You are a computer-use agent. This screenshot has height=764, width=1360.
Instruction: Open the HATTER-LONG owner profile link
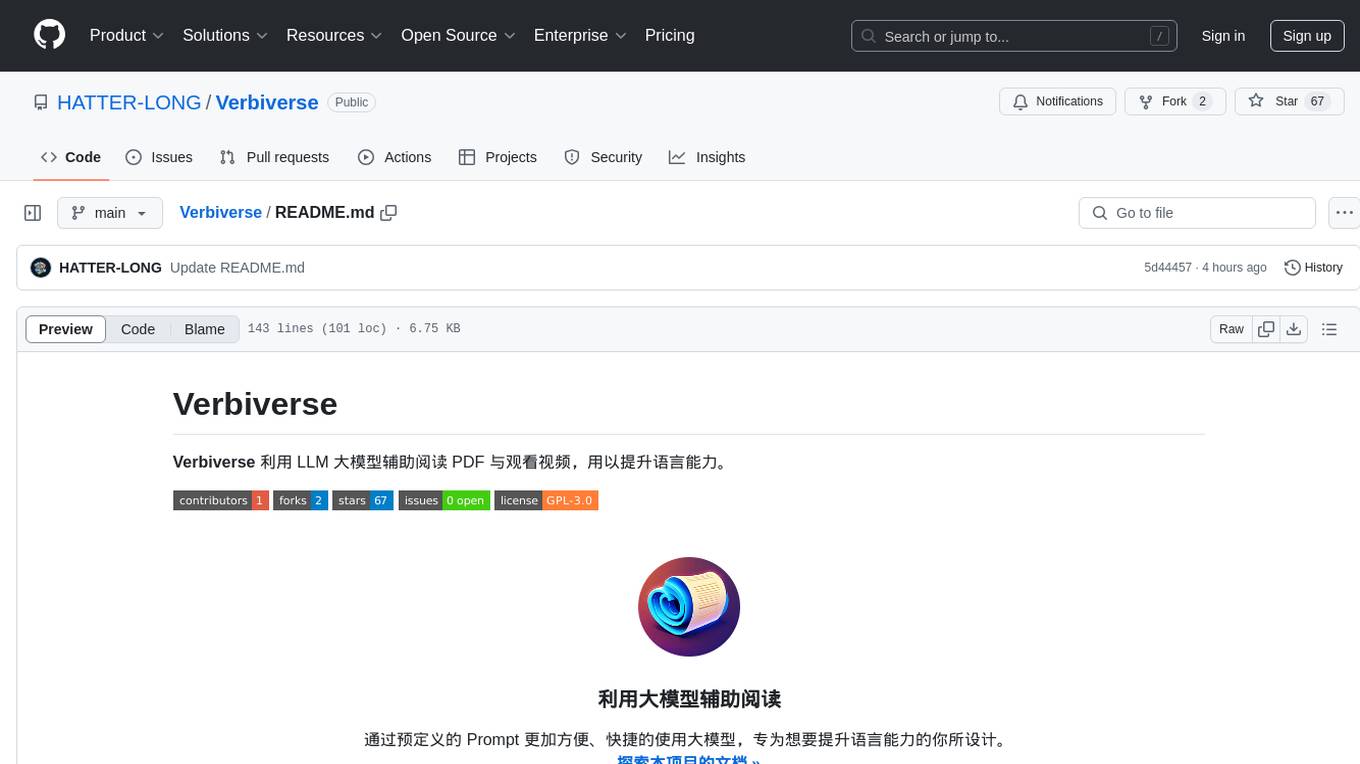tap(129, 102)
